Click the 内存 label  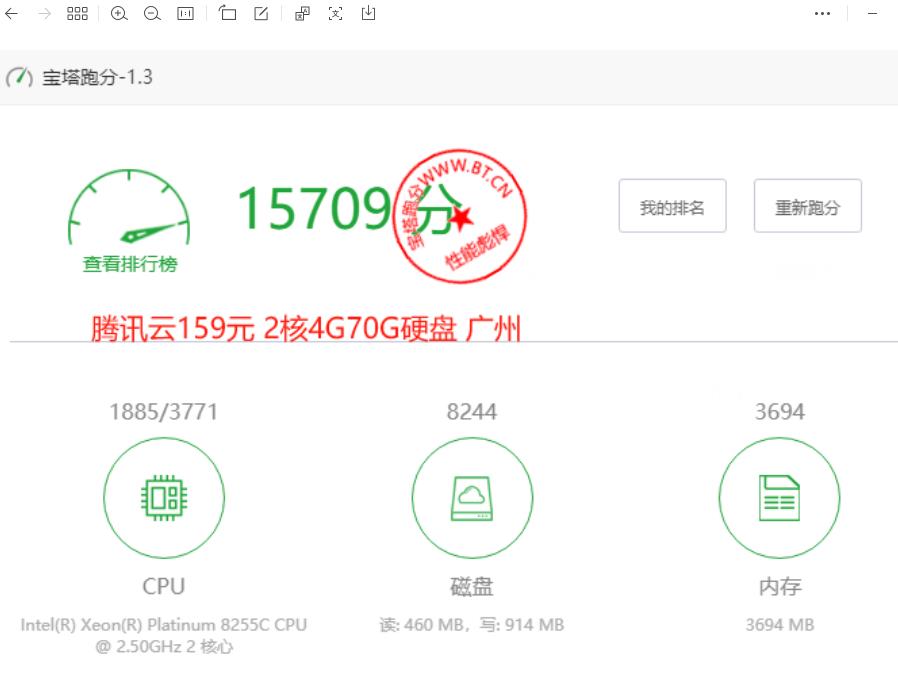(x=780, y=586)
